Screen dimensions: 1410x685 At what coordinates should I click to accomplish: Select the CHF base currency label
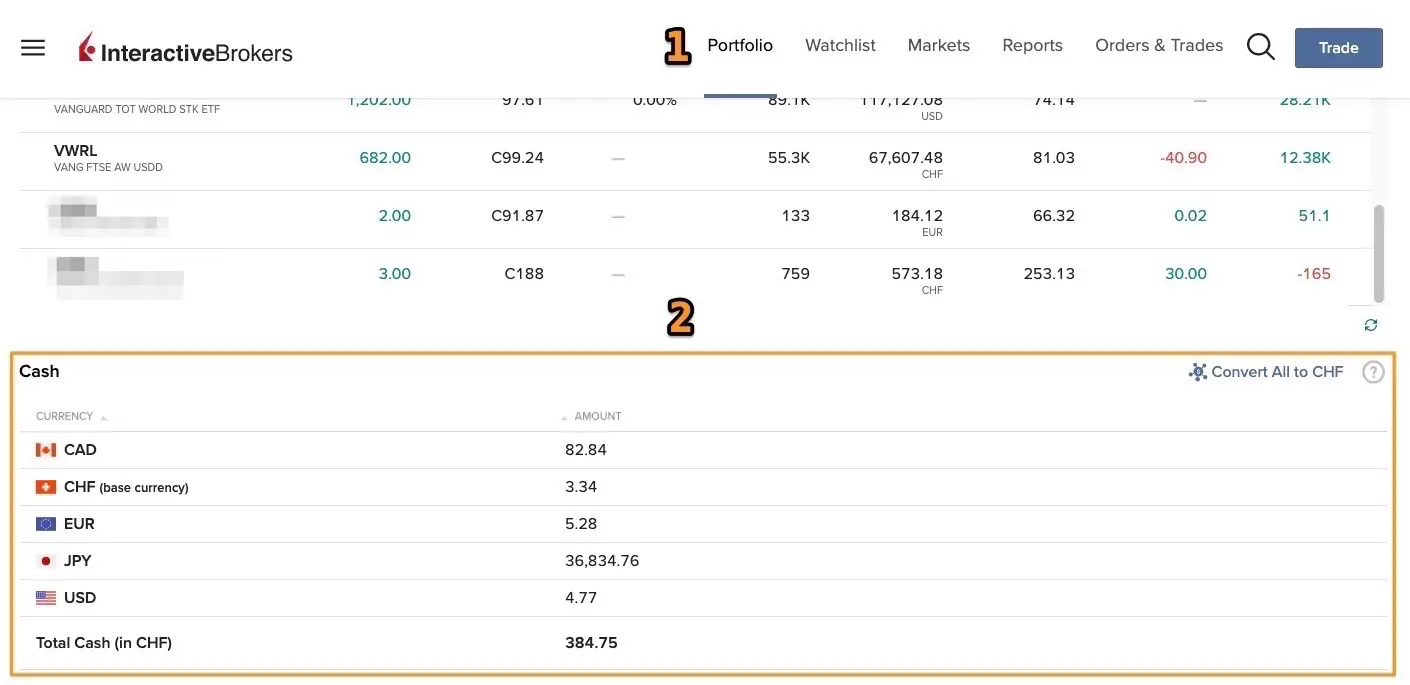(x=126, y=487)
